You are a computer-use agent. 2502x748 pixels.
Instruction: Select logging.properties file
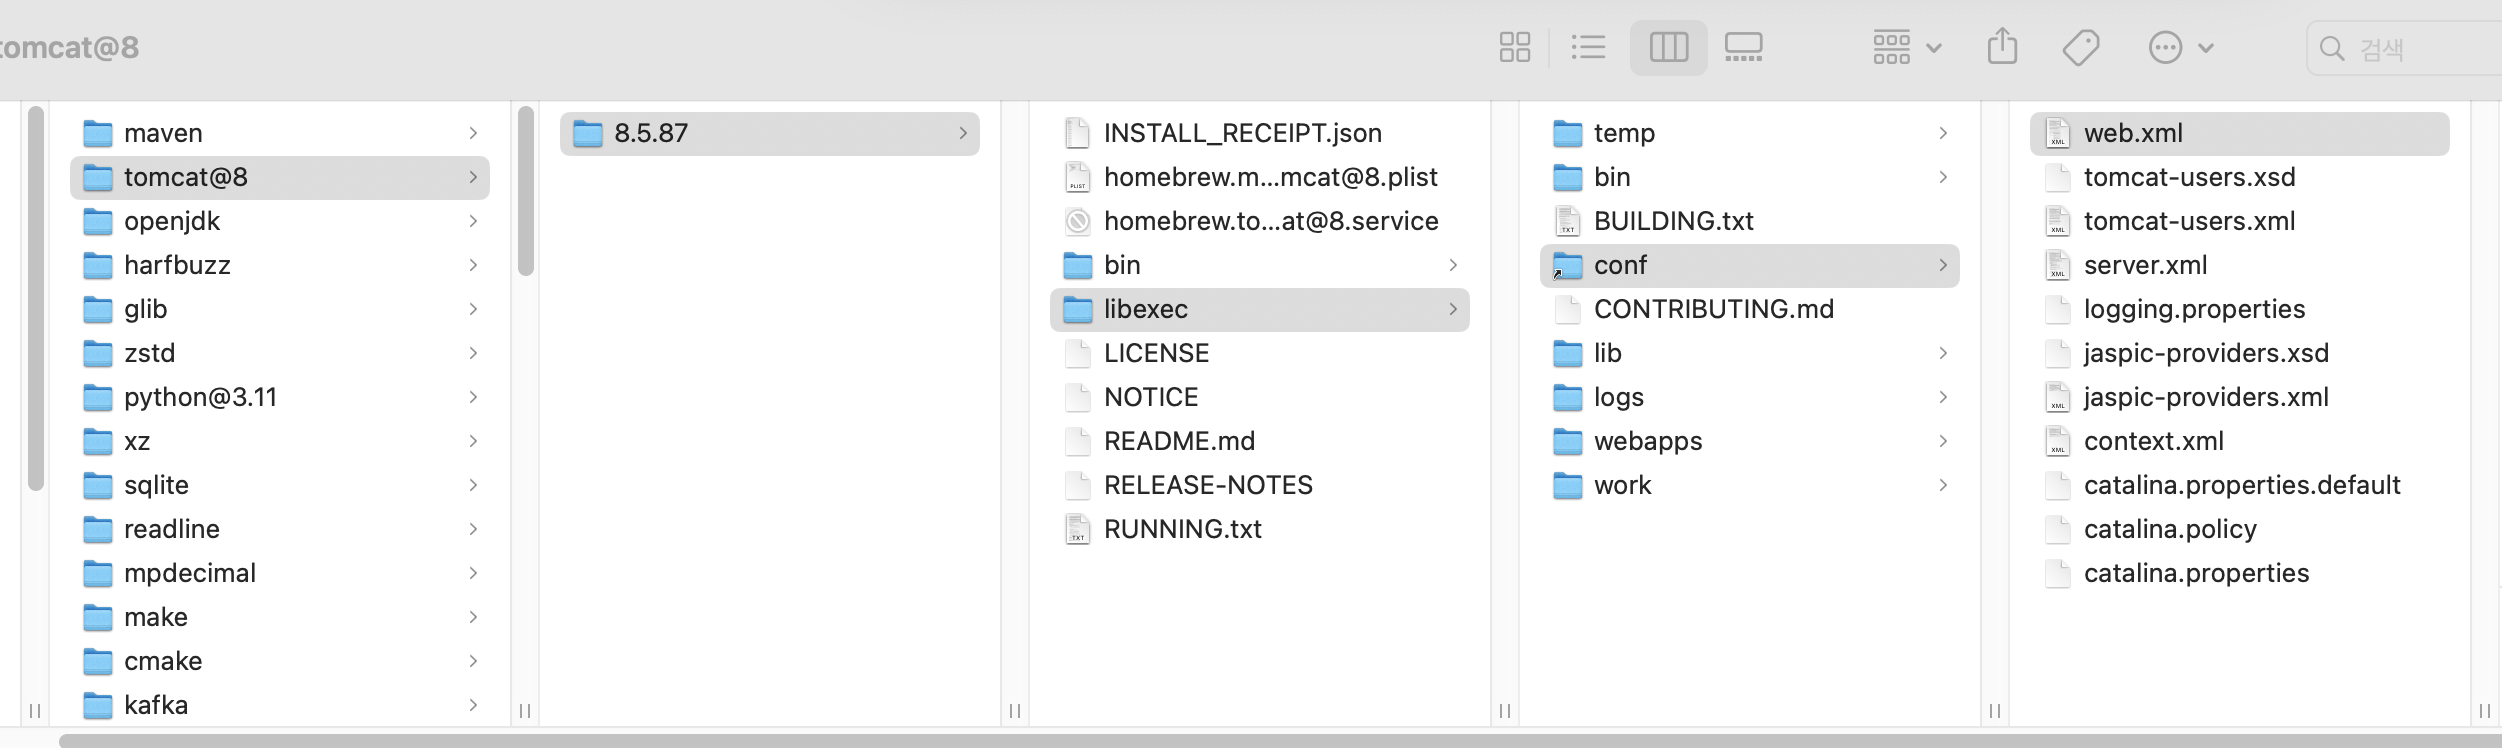point(2240,309)
